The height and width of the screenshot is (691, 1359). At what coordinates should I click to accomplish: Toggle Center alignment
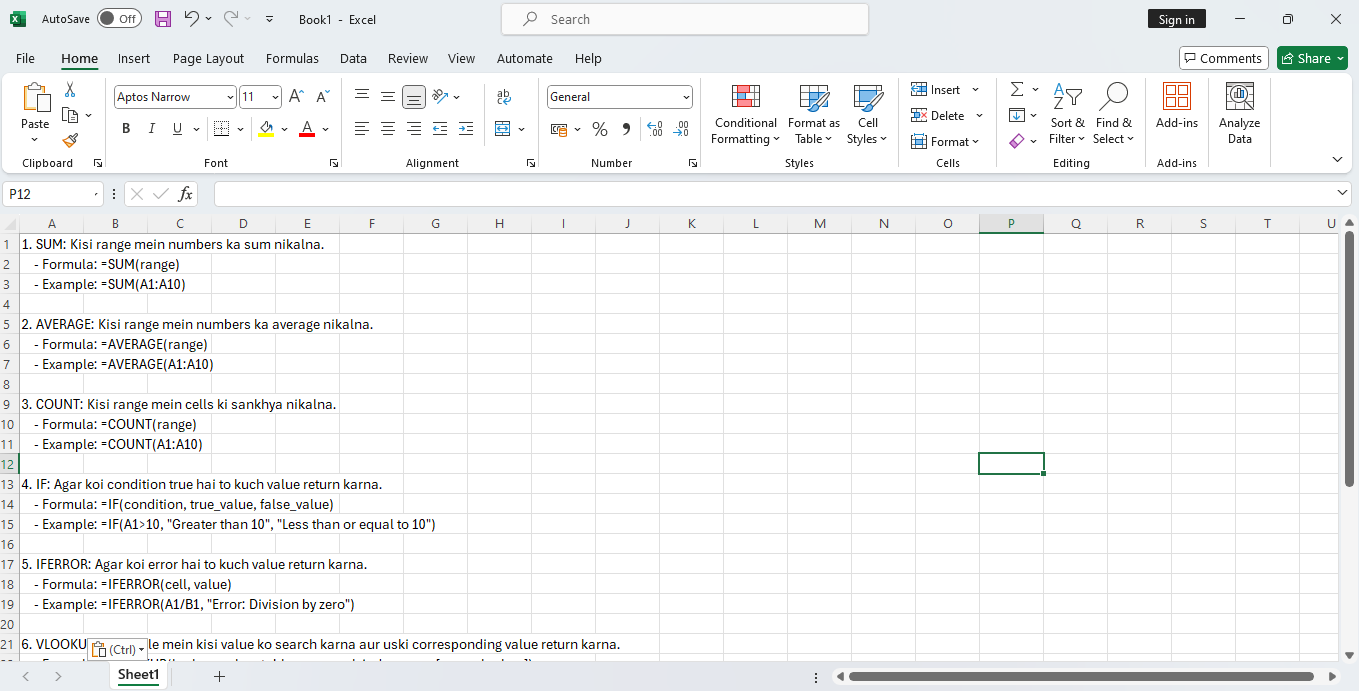click(x=387, y=129)
